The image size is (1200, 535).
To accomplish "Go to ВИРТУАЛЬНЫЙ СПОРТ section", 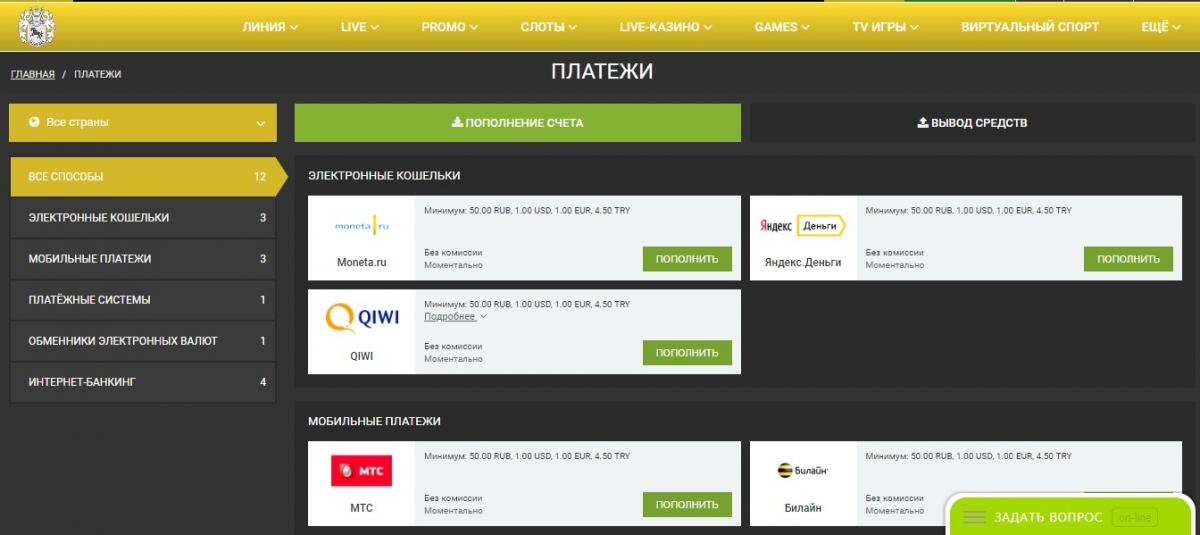I will 1030,27.
